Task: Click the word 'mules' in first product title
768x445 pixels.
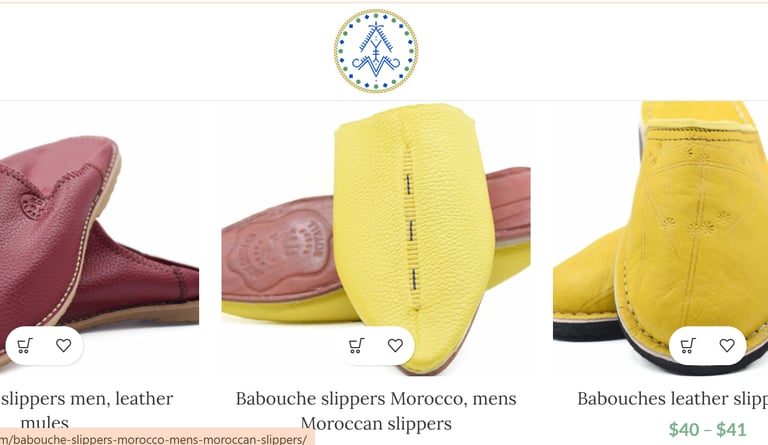Action: 45,423
